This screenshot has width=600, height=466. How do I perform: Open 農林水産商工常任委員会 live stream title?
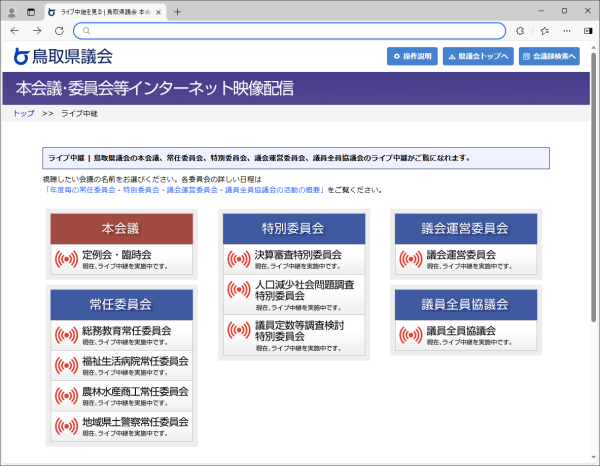[135, 392]
